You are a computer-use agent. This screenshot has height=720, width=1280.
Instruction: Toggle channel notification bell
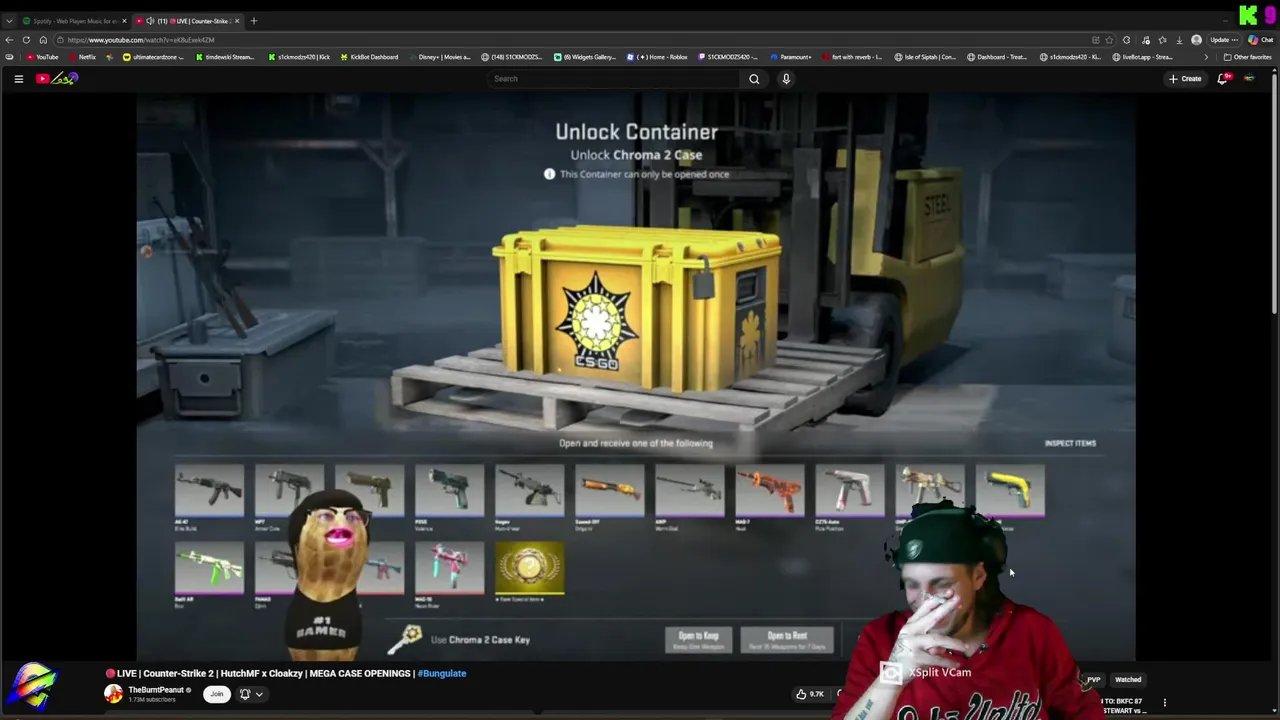tap(244, 694)
